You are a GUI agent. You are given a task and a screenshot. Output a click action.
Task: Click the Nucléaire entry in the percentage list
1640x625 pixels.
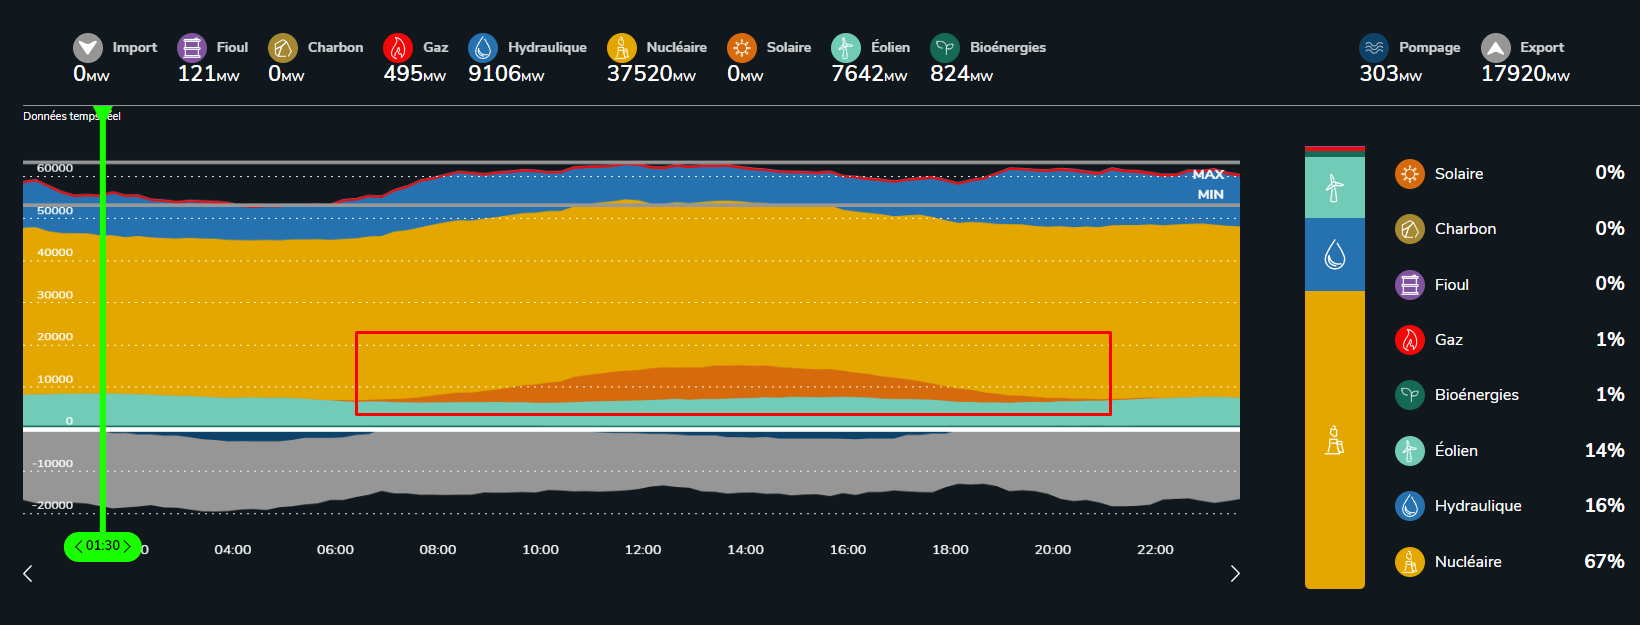[x=1467, y=562]
